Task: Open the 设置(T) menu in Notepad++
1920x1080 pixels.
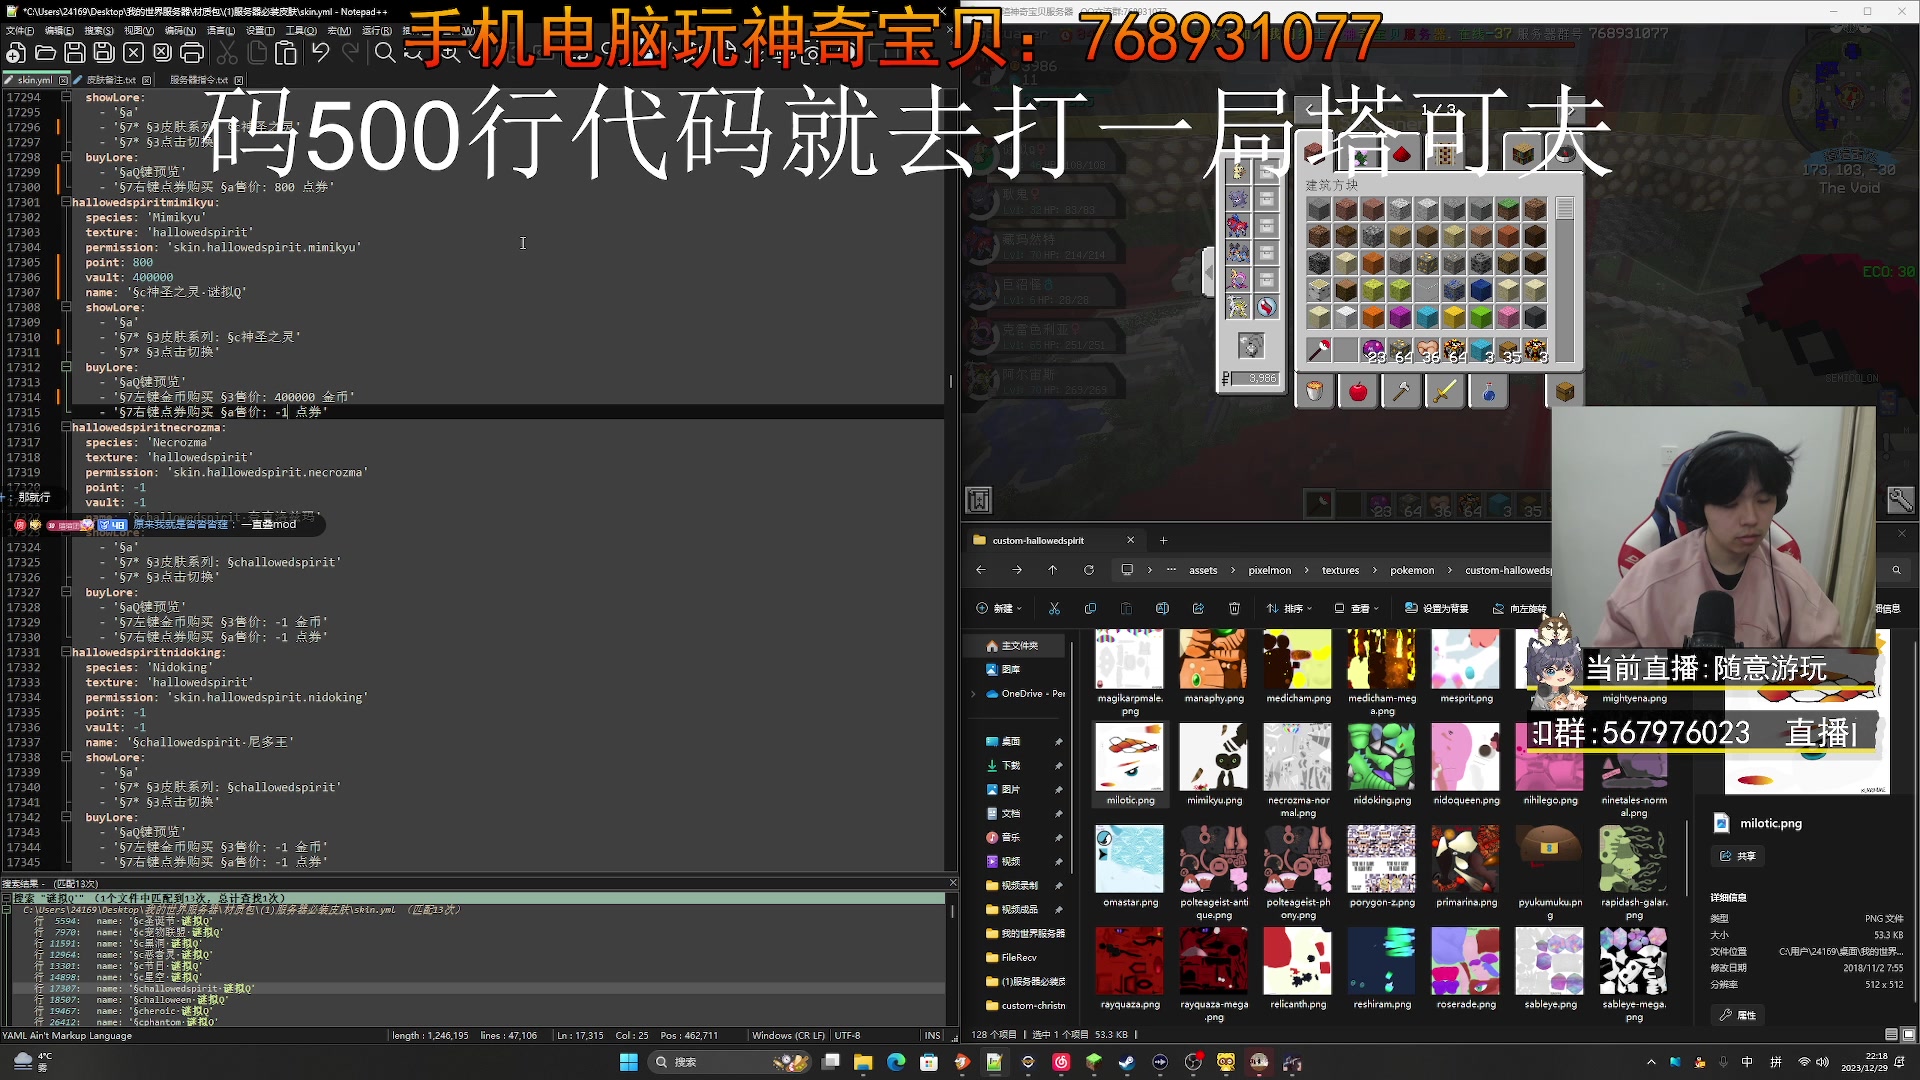Action: [260, 31]
